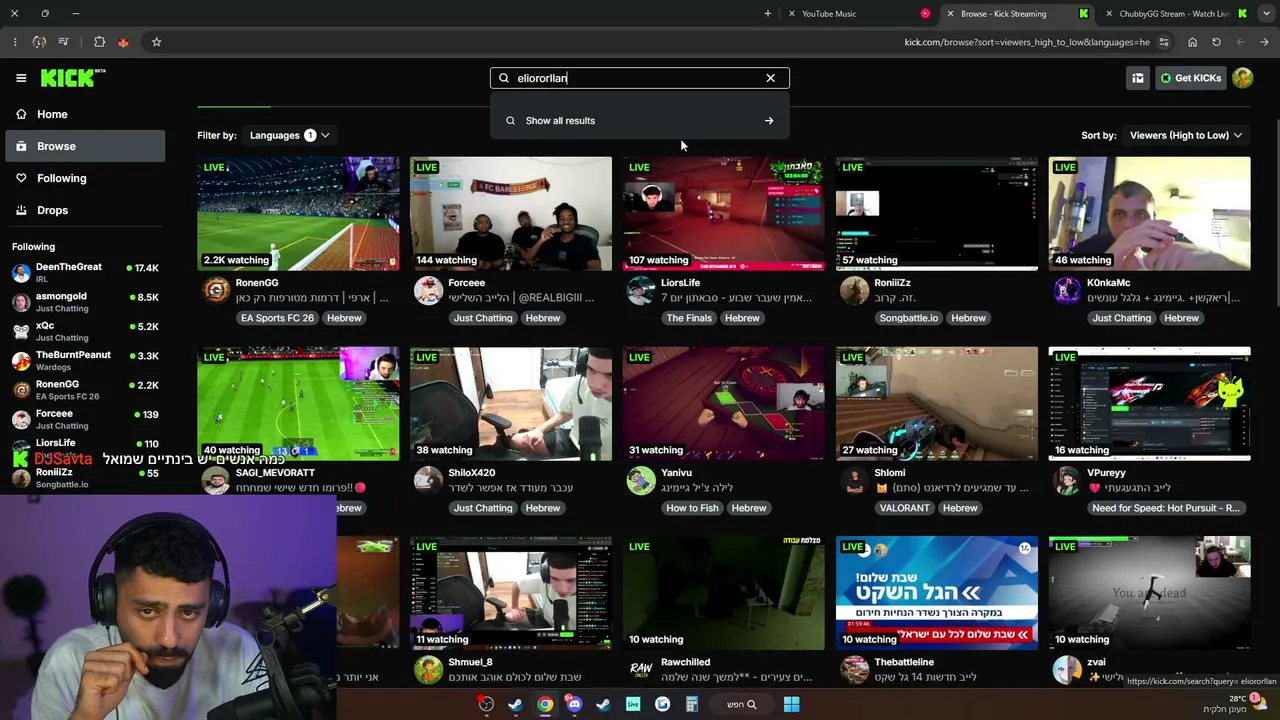Click the Windows Start button
Screen dimensions: 1280x720
click(791, 704)
